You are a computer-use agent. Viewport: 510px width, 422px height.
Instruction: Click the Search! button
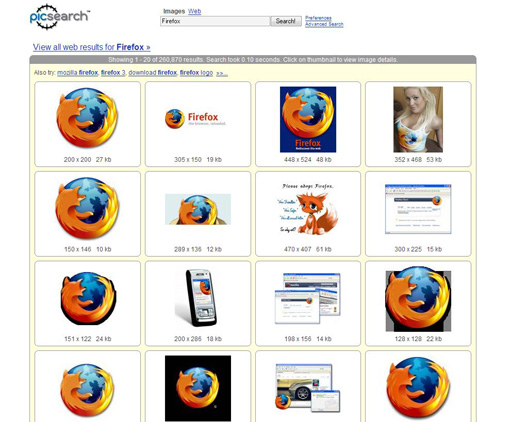[286, 21]
